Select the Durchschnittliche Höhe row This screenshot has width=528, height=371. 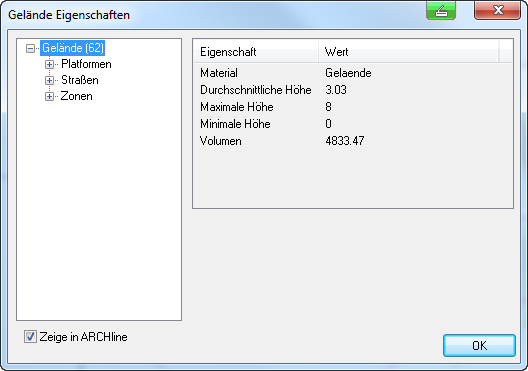click(353, 90)
